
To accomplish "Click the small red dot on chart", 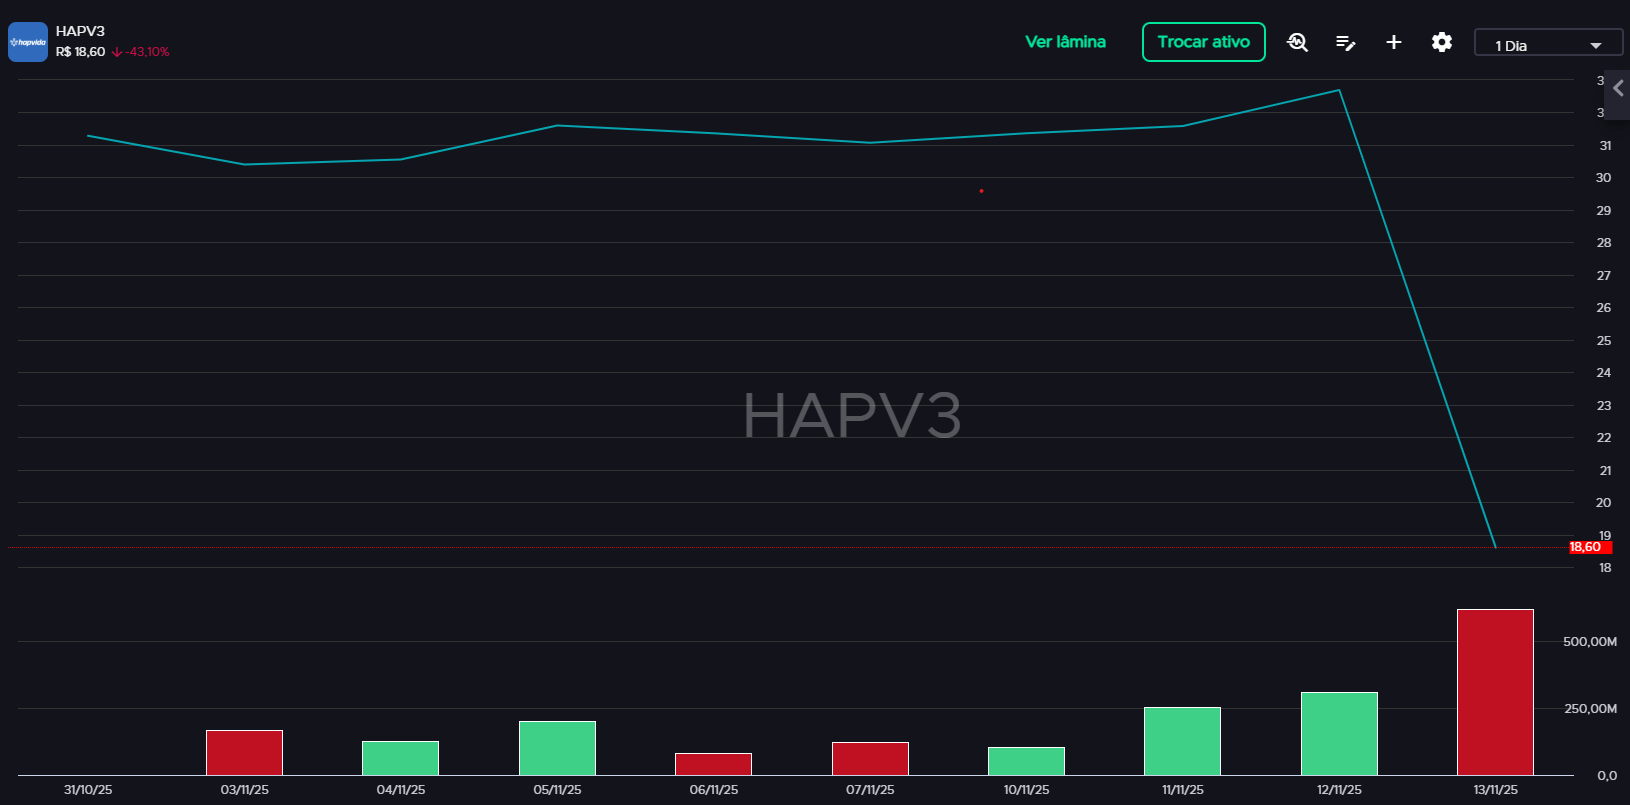I will [x=981, y=191].
